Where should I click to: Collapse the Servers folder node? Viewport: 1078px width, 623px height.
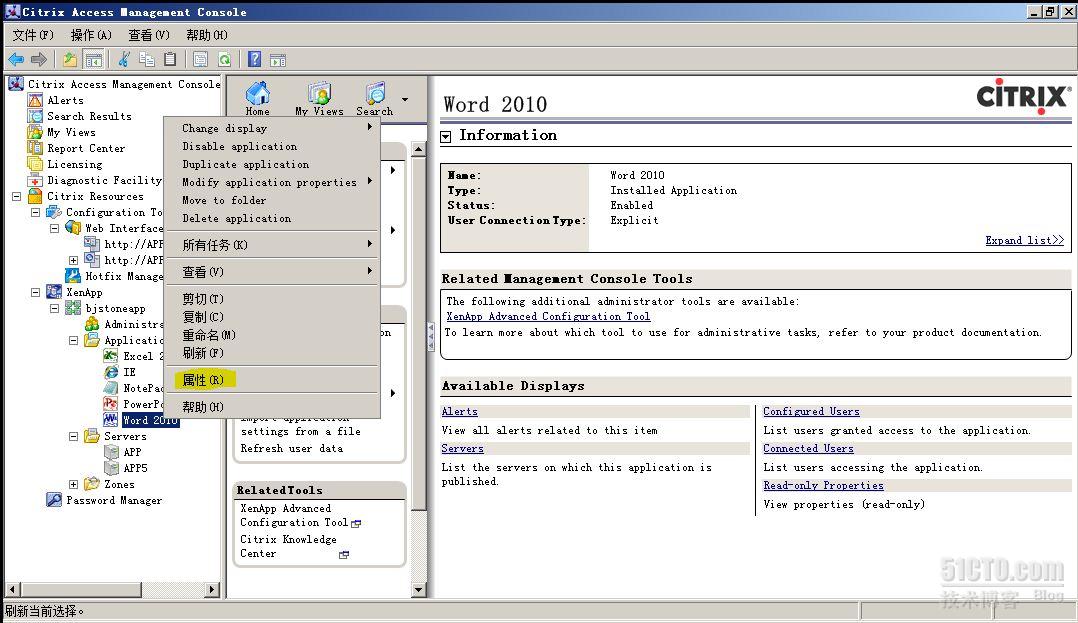tap(74, 437)
